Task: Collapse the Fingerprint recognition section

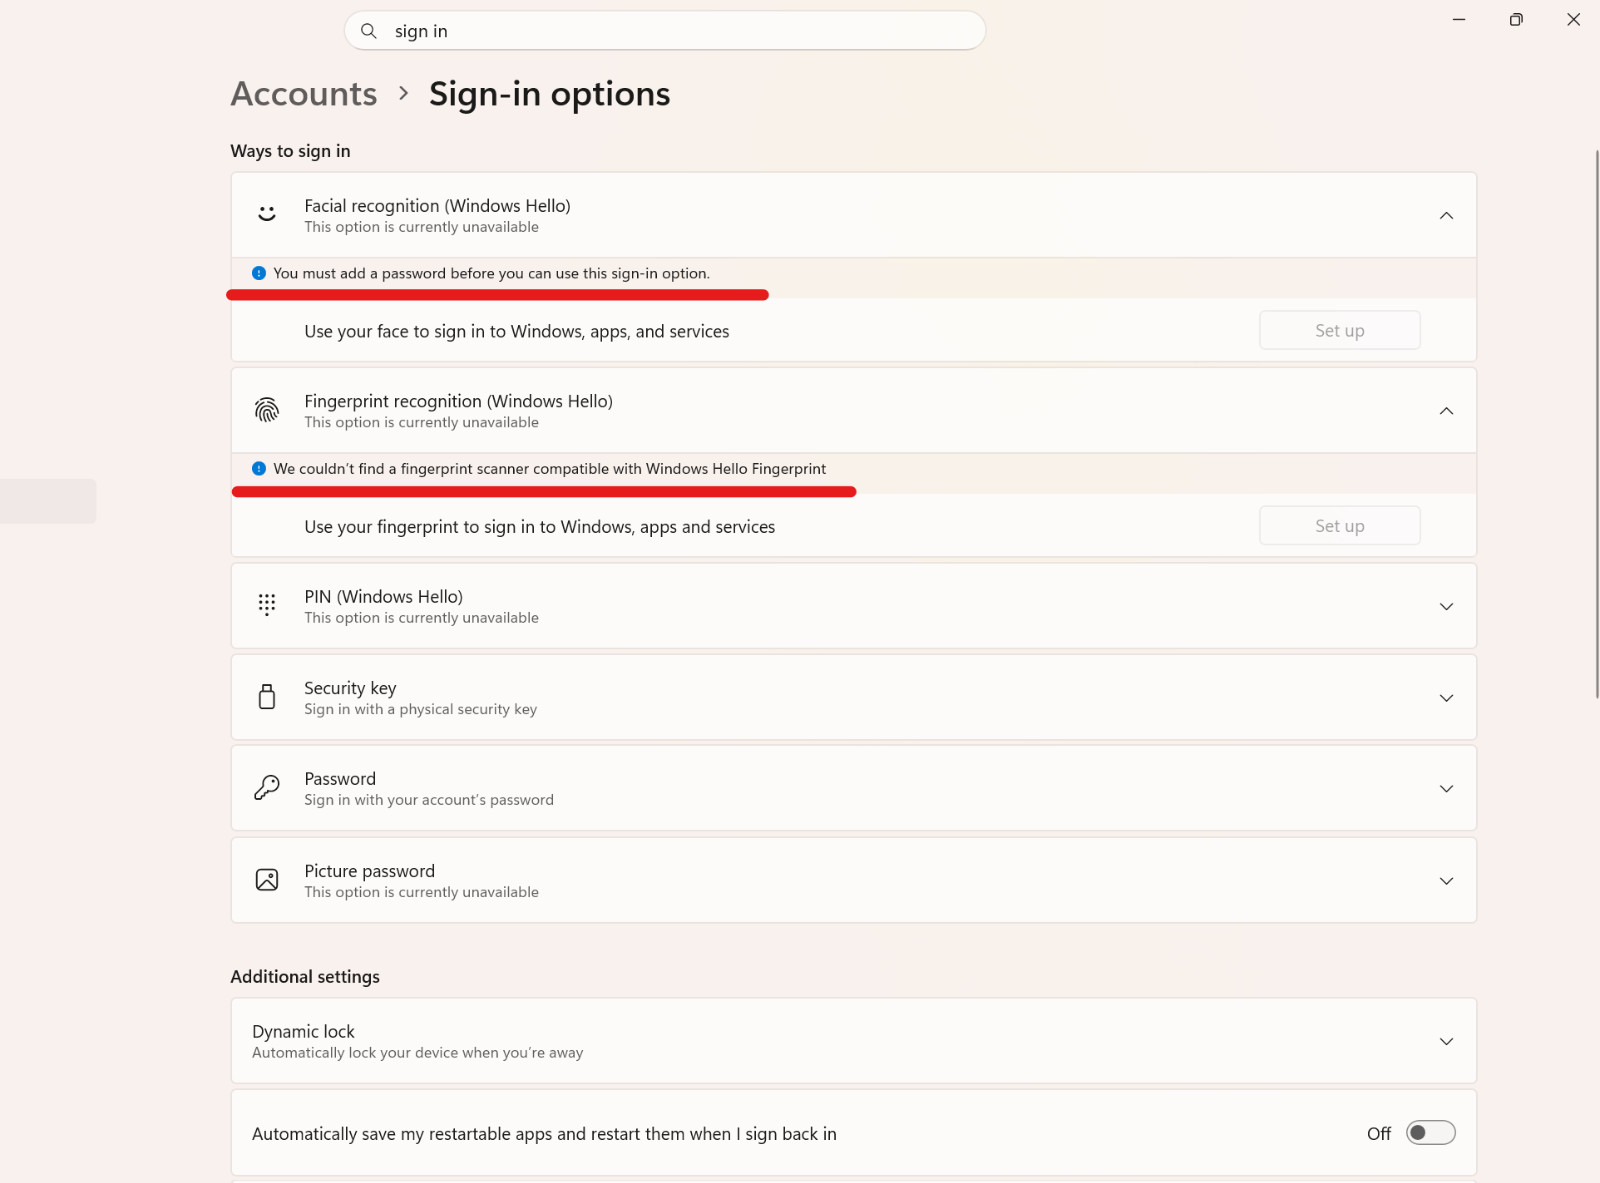Action: pos(1446,411)
